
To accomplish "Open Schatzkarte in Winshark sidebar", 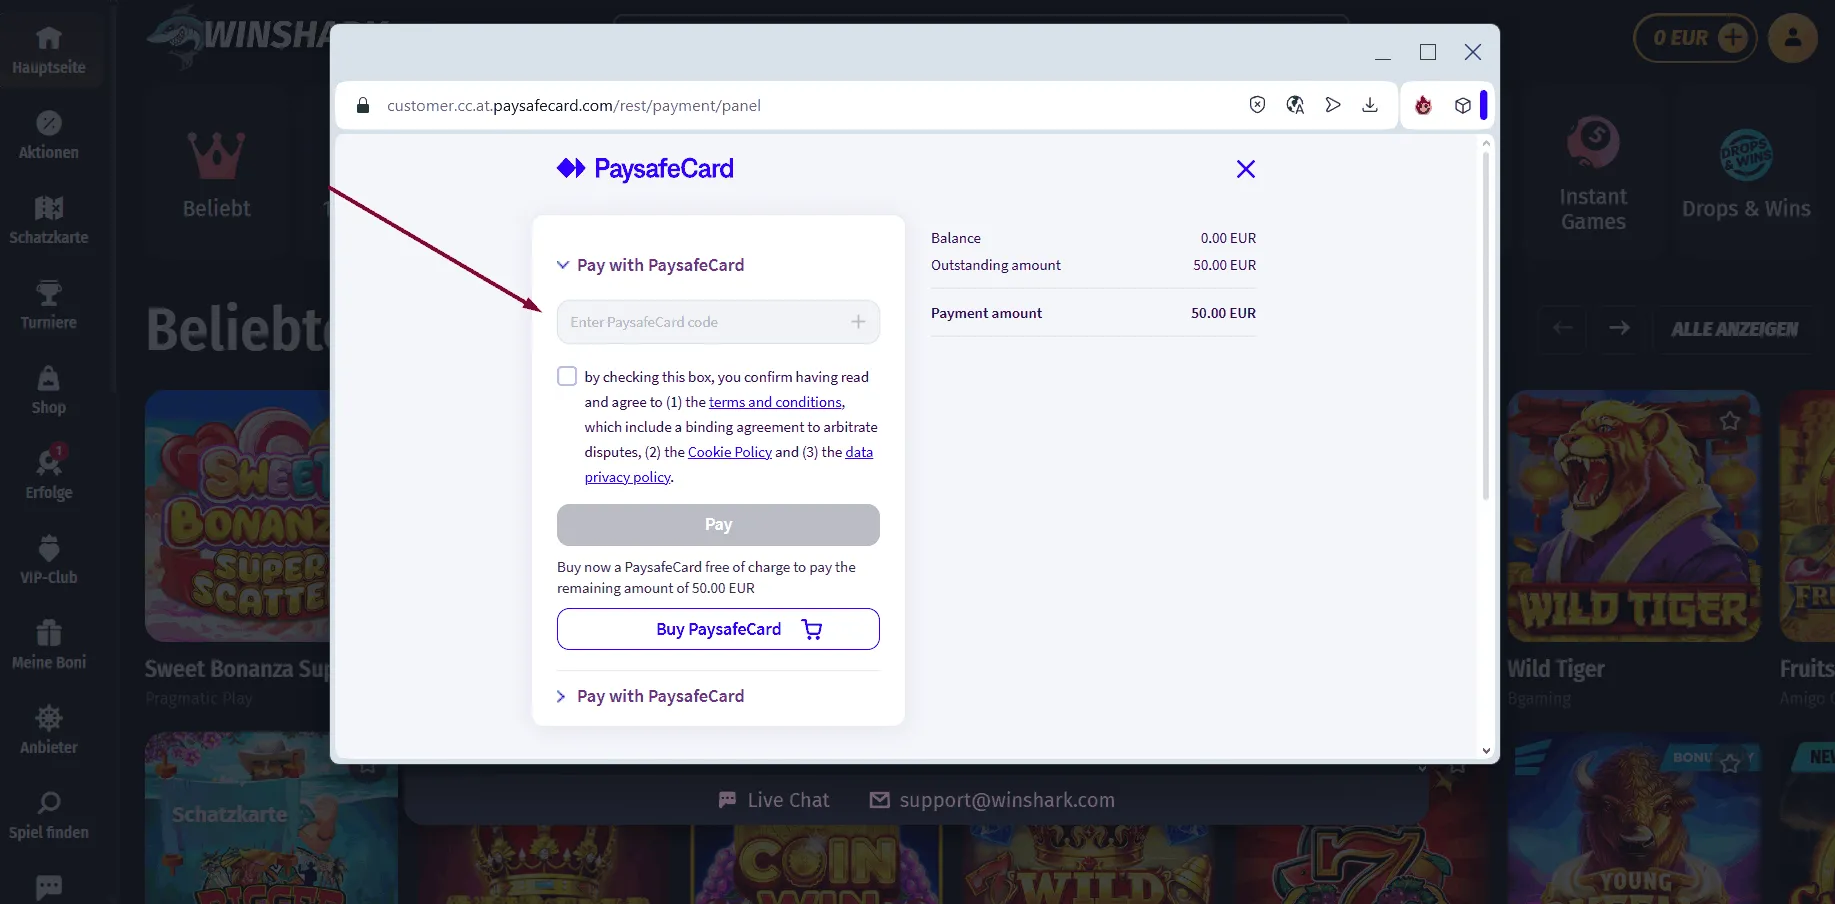I will point(48,220).
